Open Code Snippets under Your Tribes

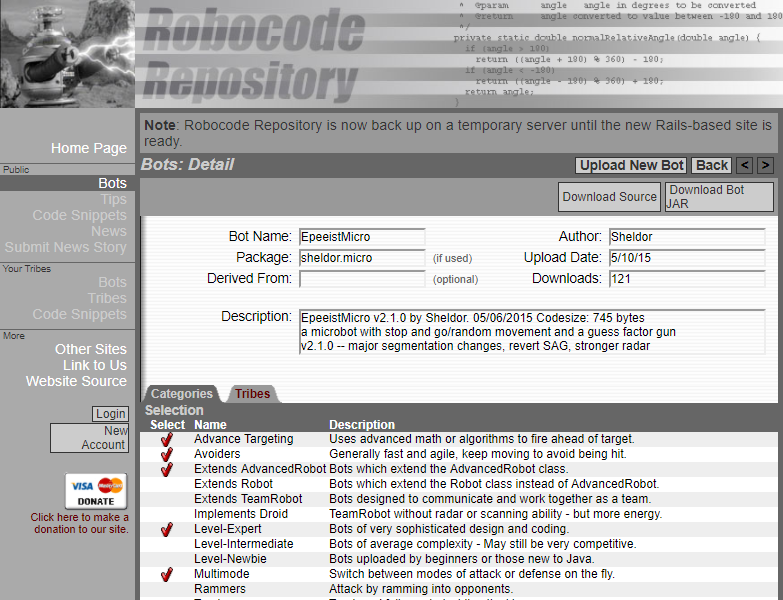coord(79,314)
